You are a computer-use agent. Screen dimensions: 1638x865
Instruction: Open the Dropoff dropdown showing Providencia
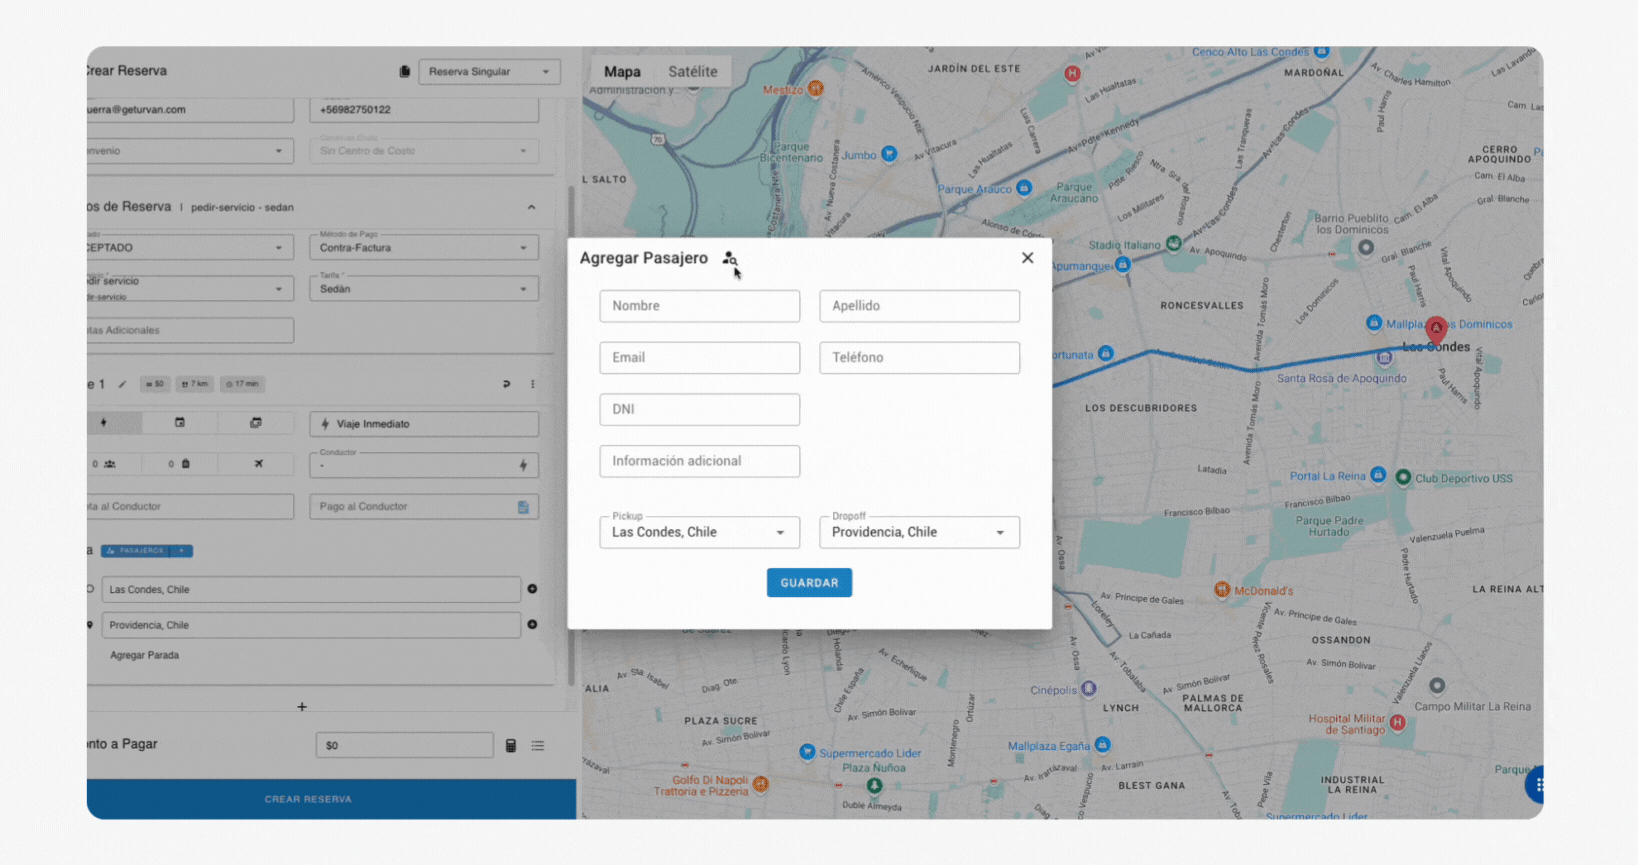(920, 532)
